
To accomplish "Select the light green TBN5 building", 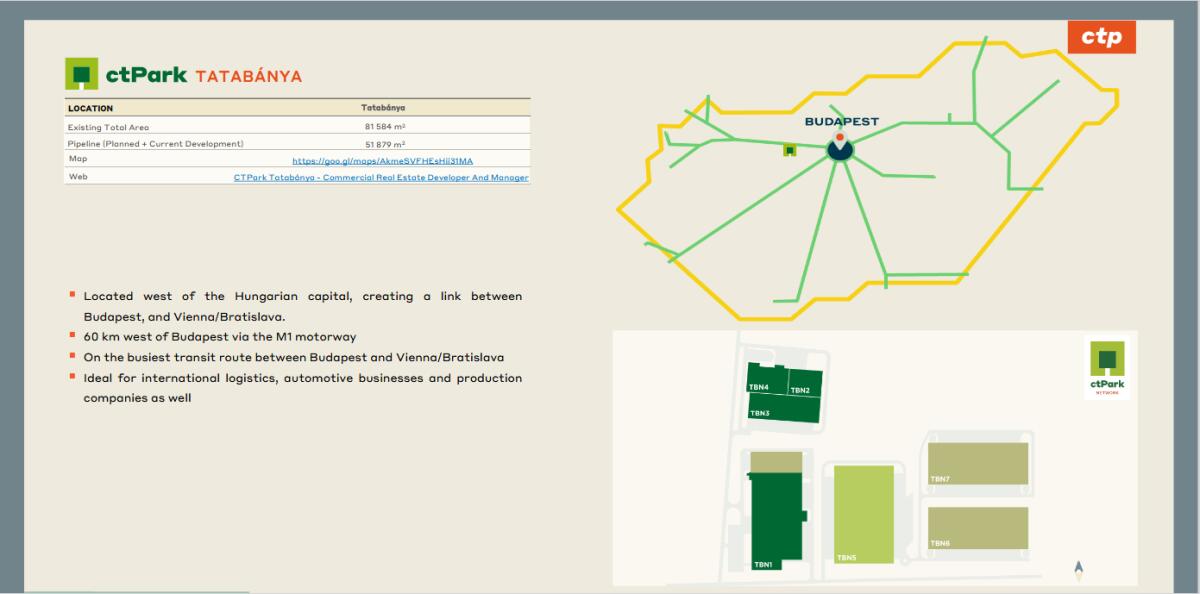I will tap(864, 512).
